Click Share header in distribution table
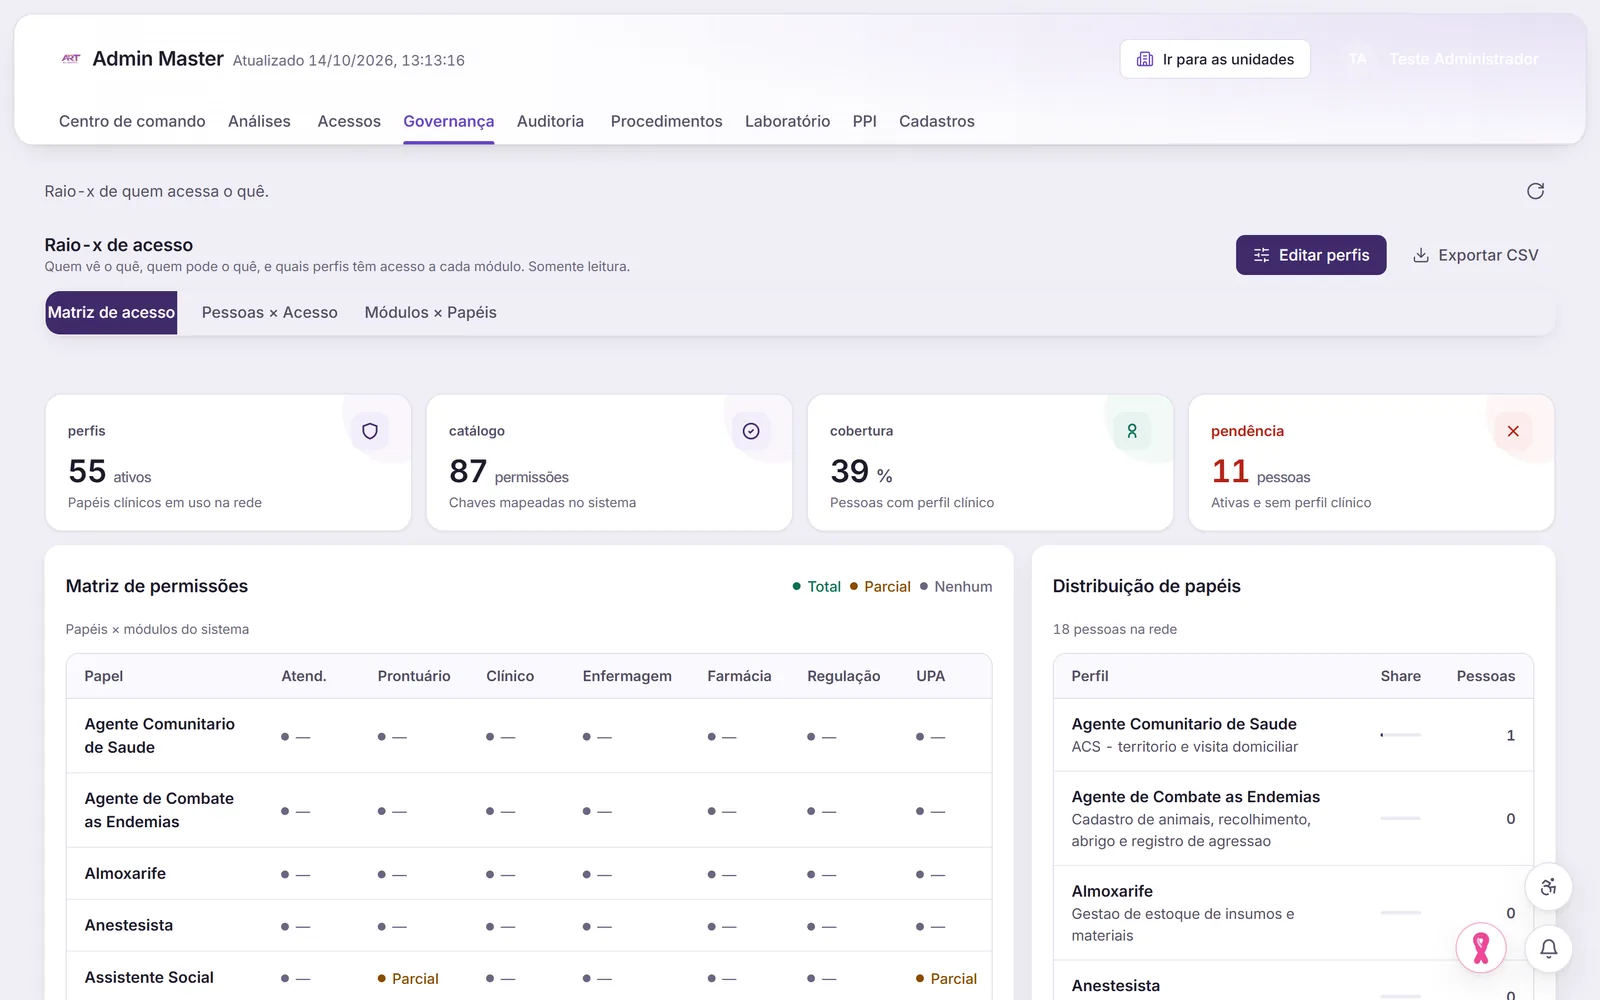This screenshot has width=1600, height=1000. click(x=1400, y=676)
